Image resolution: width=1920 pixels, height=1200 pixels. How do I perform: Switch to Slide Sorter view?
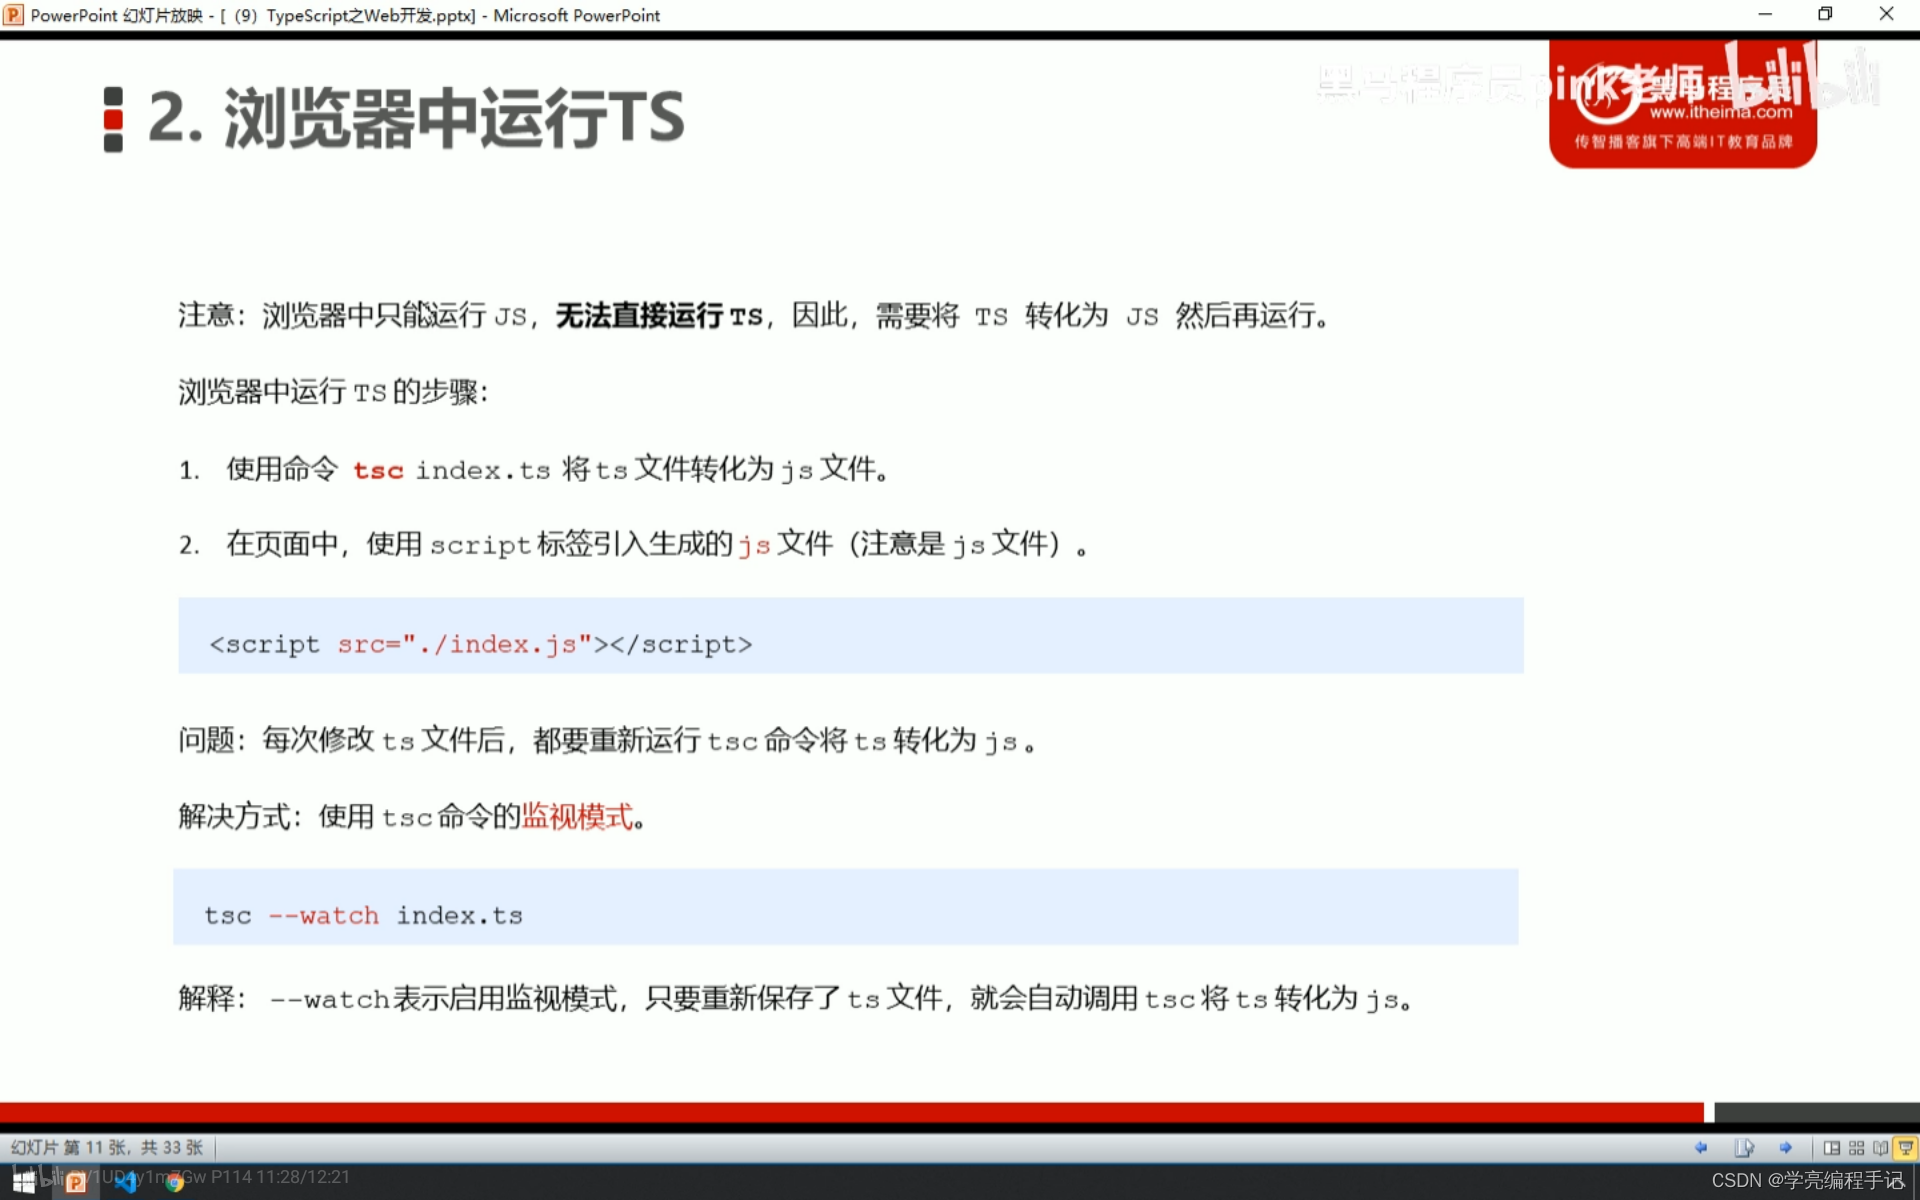1856,1147
